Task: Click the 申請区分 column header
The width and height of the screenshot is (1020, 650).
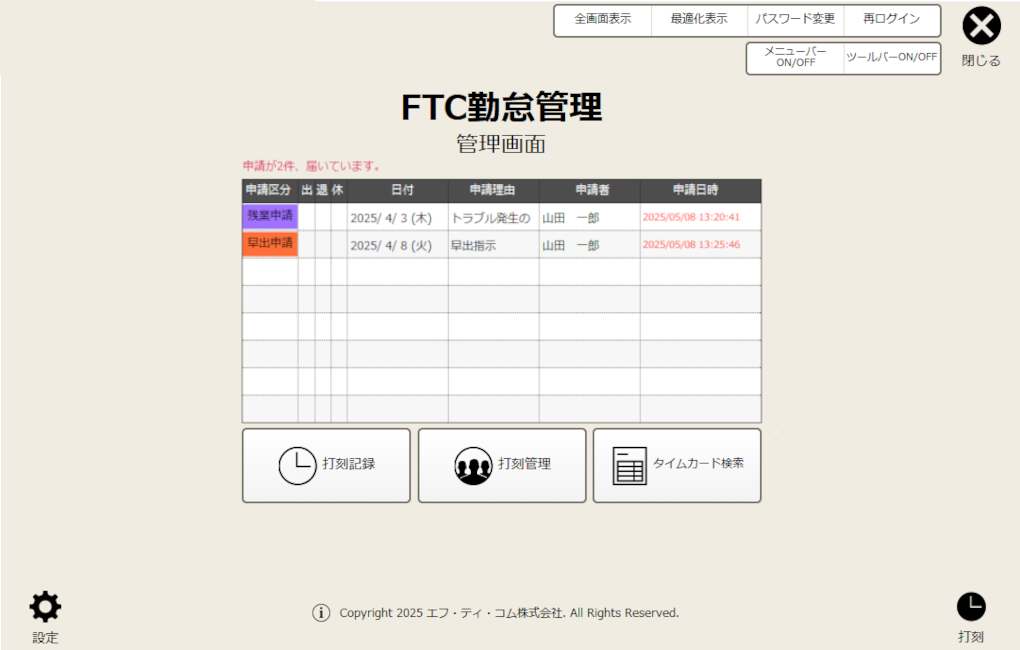Action: [269, 190]
